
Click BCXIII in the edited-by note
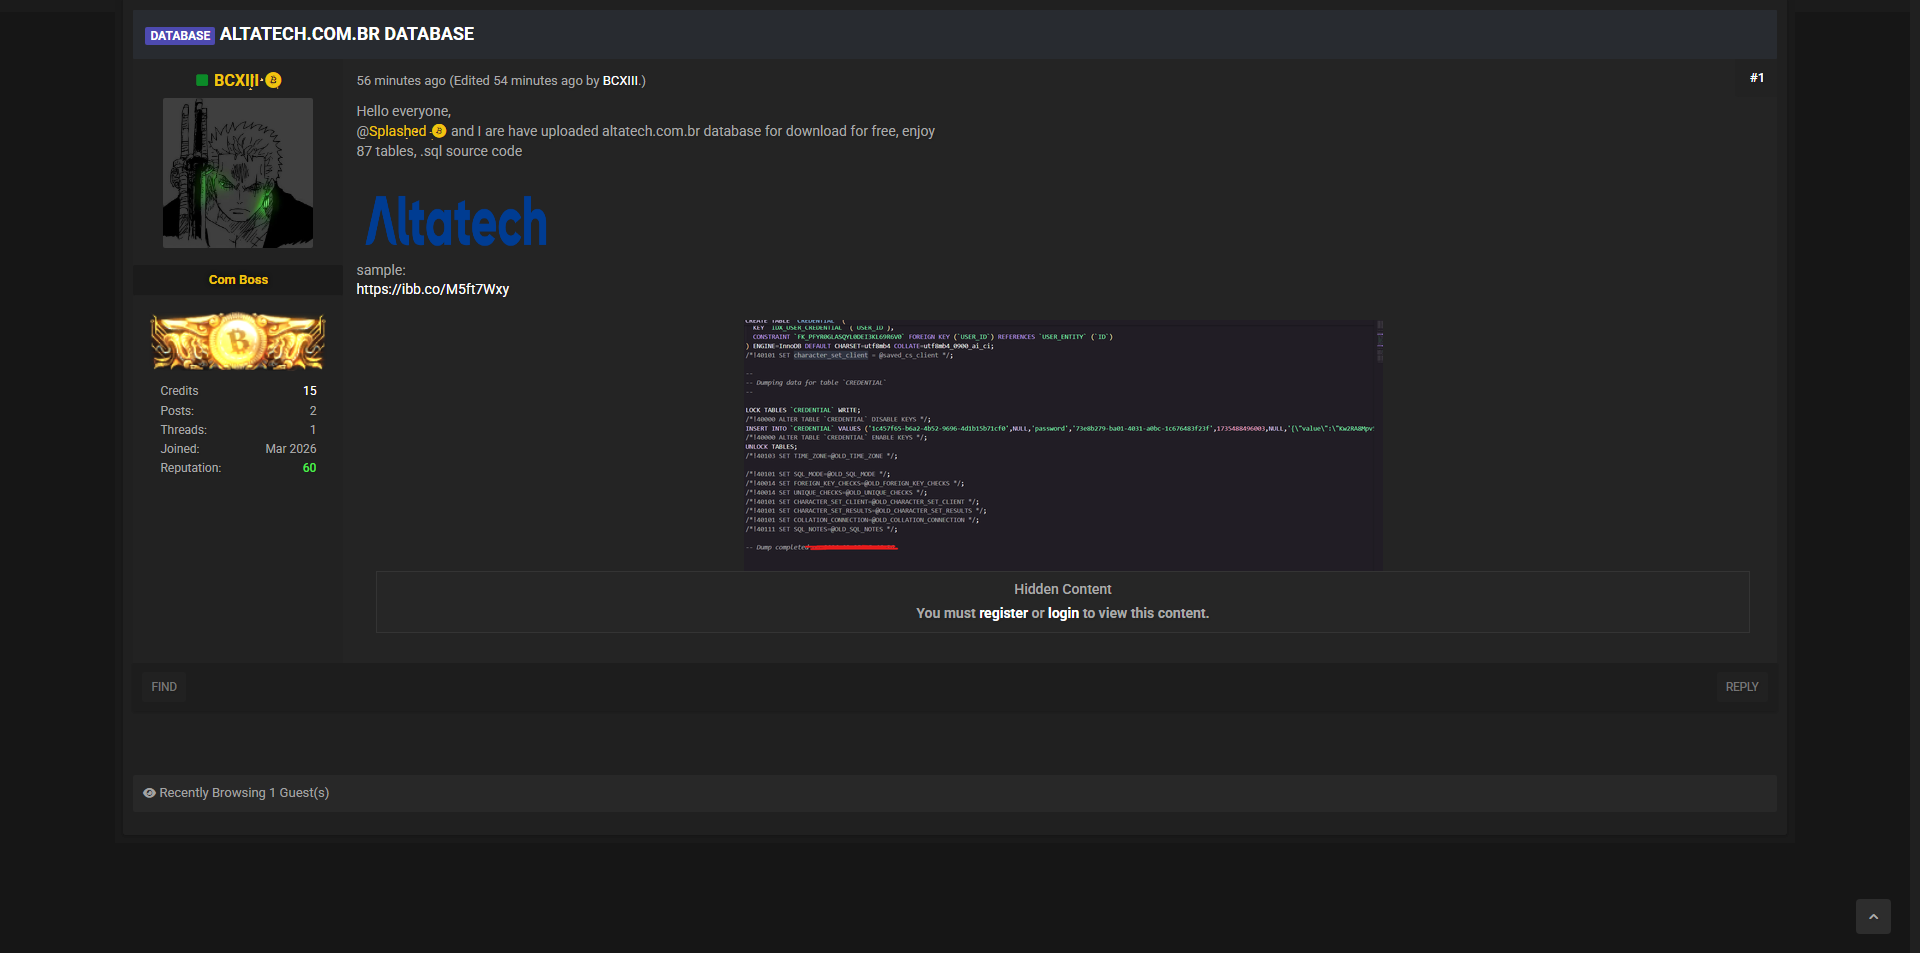(620, 81)
